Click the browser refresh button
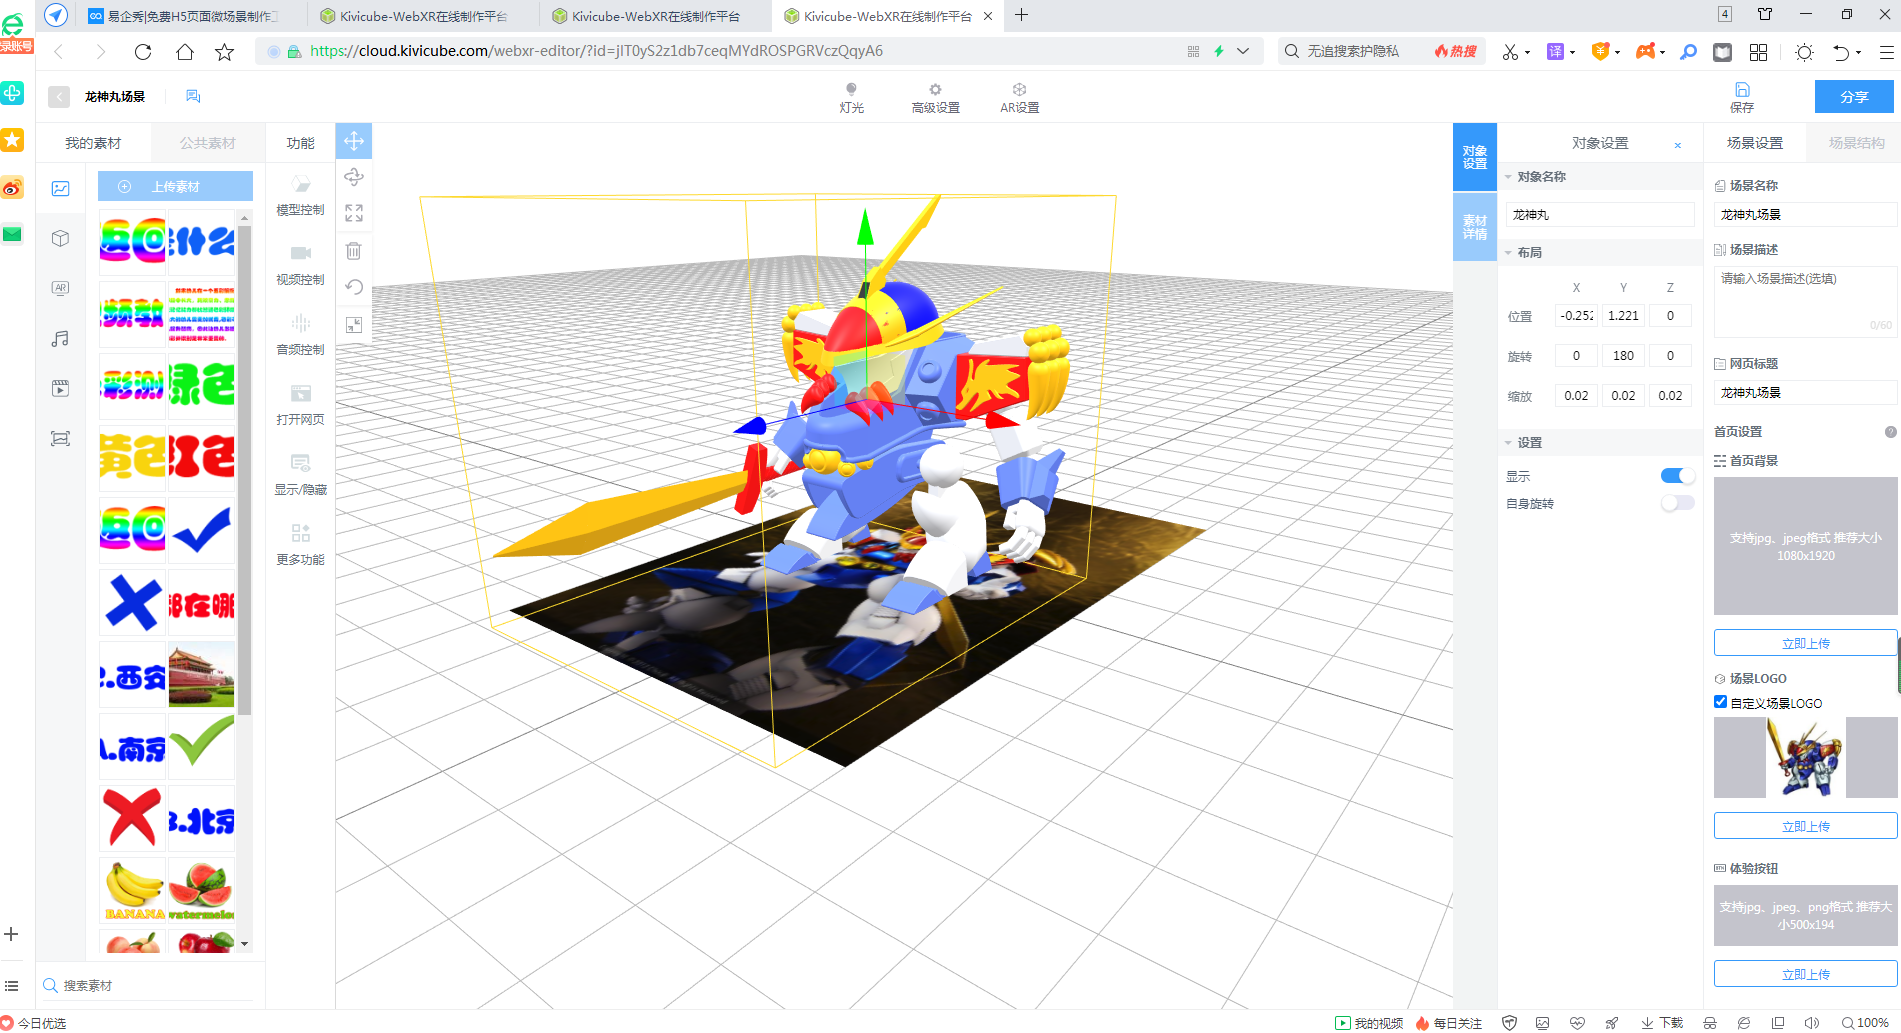 pos(143,52)
